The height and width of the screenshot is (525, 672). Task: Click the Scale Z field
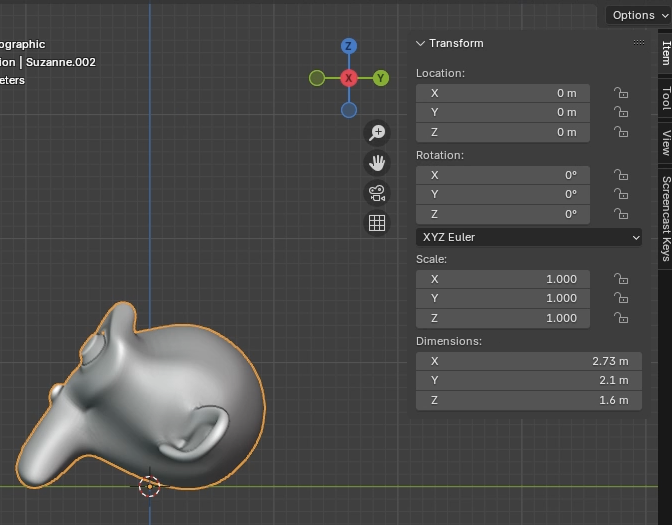pyautogui.click(x=503, y=318)
